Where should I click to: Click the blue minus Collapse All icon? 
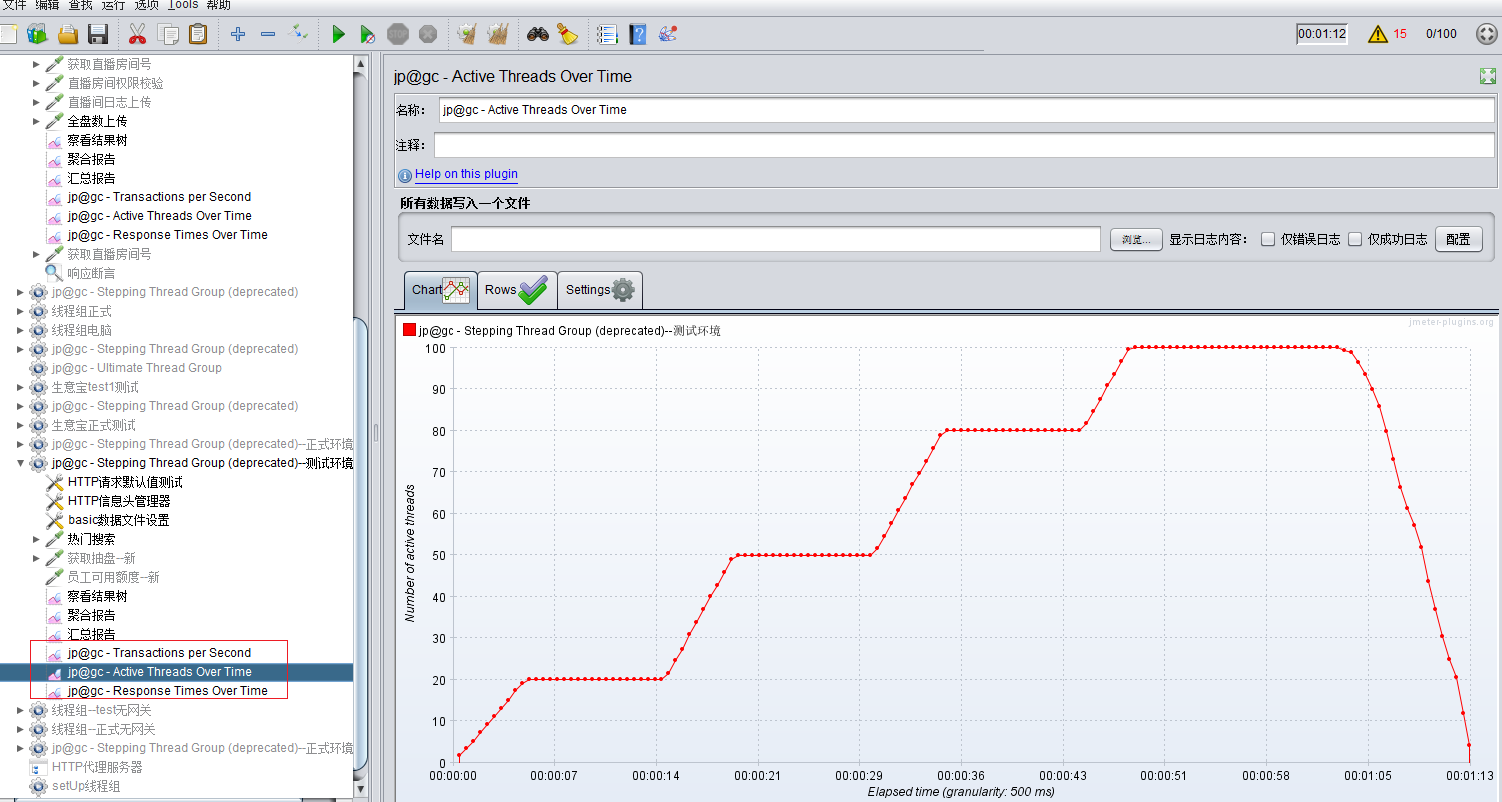coord(268,34)
